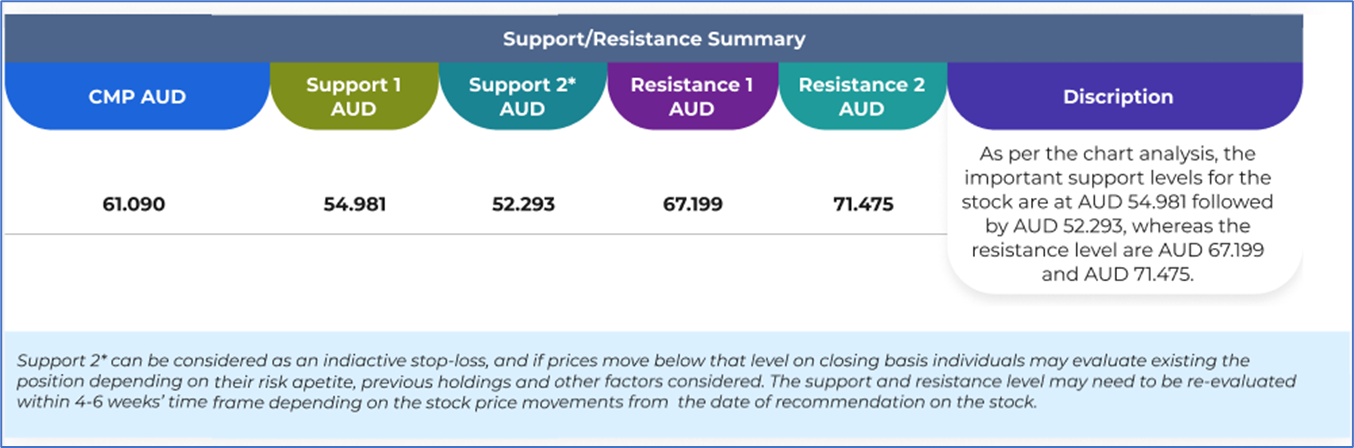
Task: Select the Resistance 2 value 71.475
Action: (863, 205)
